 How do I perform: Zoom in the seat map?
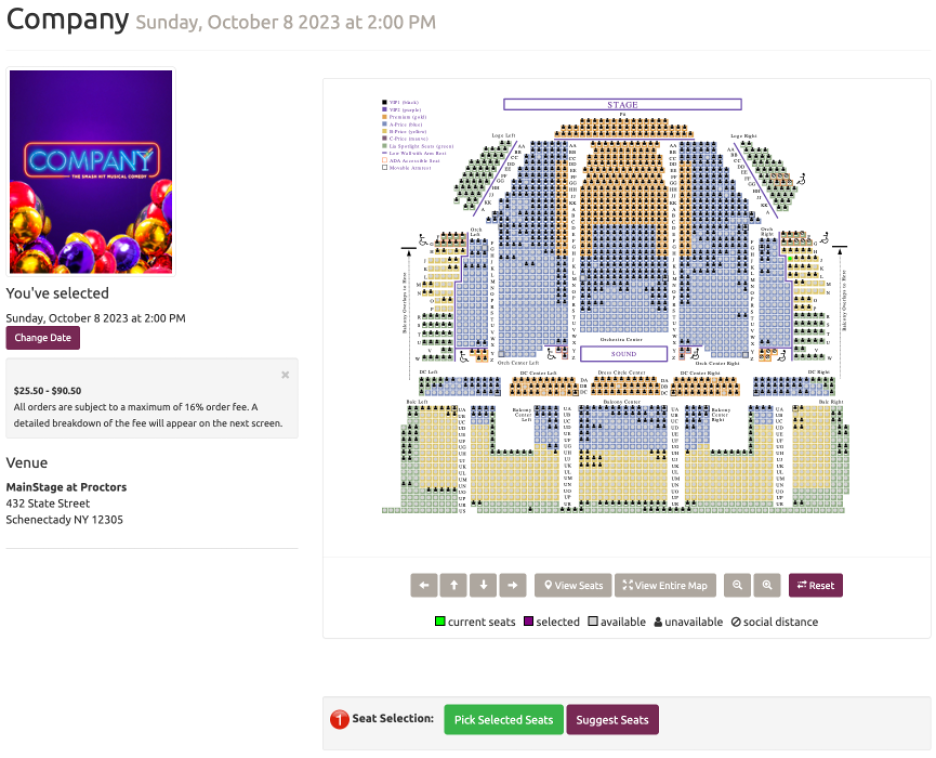767,585
